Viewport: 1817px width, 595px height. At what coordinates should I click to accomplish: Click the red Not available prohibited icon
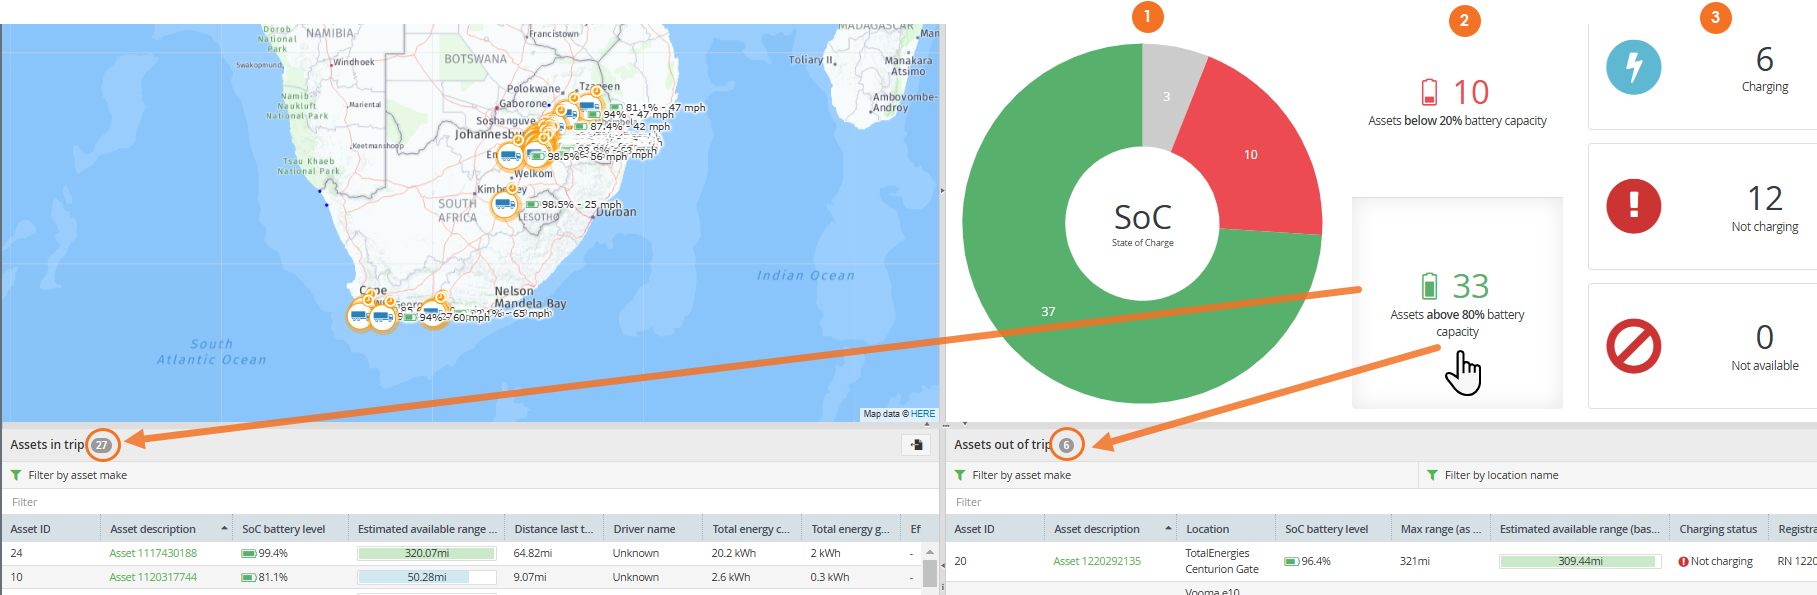tap(1633, 346)
